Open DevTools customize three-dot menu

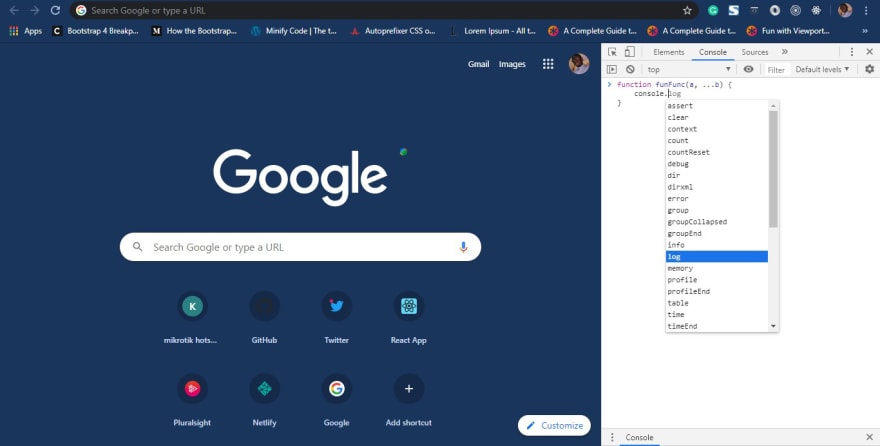(x=851, y=52)
